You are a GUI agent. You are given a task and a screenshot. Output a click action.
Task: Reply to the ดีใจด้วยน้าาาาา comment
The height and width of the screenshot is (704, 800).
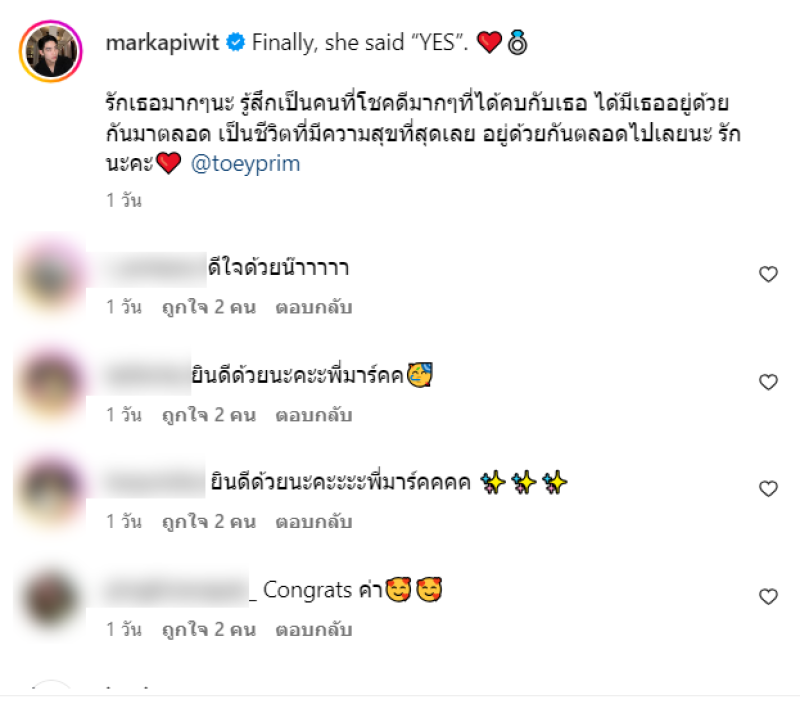(314, 308)
